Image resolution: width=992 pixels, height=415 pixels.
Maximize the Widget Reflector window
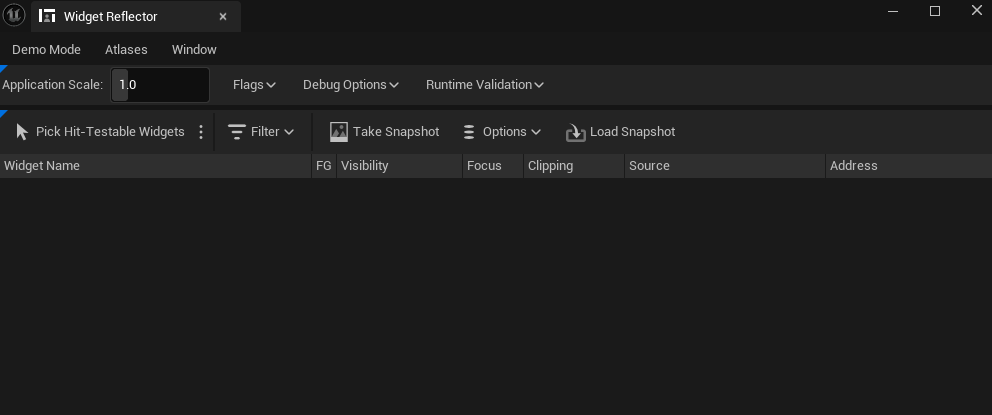click(934, 11)
